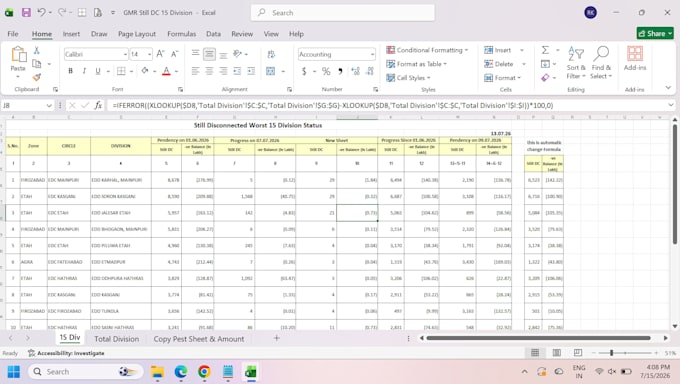
Task: Apply cell borders icon
Action: pos(121,71)
